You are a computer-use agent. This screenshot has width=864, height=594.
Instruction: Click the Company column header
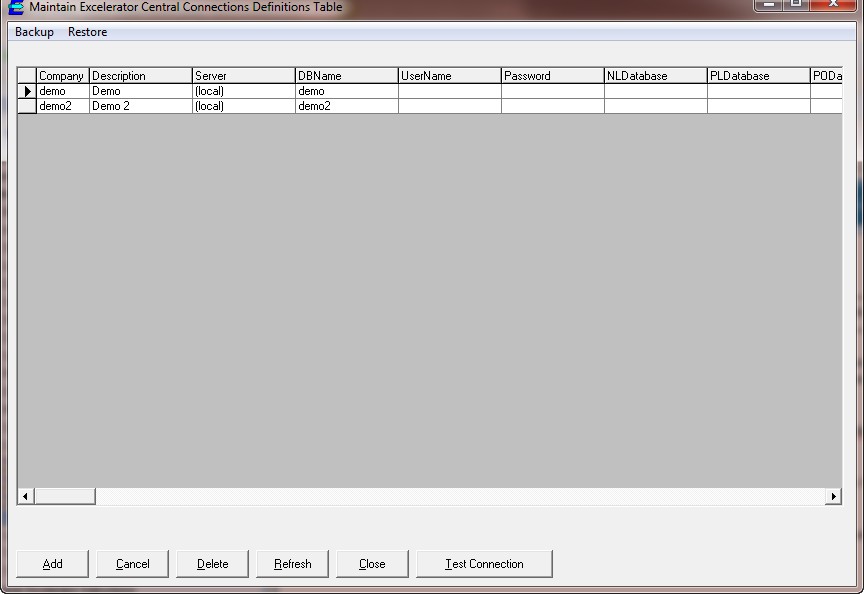coord(63,76)
